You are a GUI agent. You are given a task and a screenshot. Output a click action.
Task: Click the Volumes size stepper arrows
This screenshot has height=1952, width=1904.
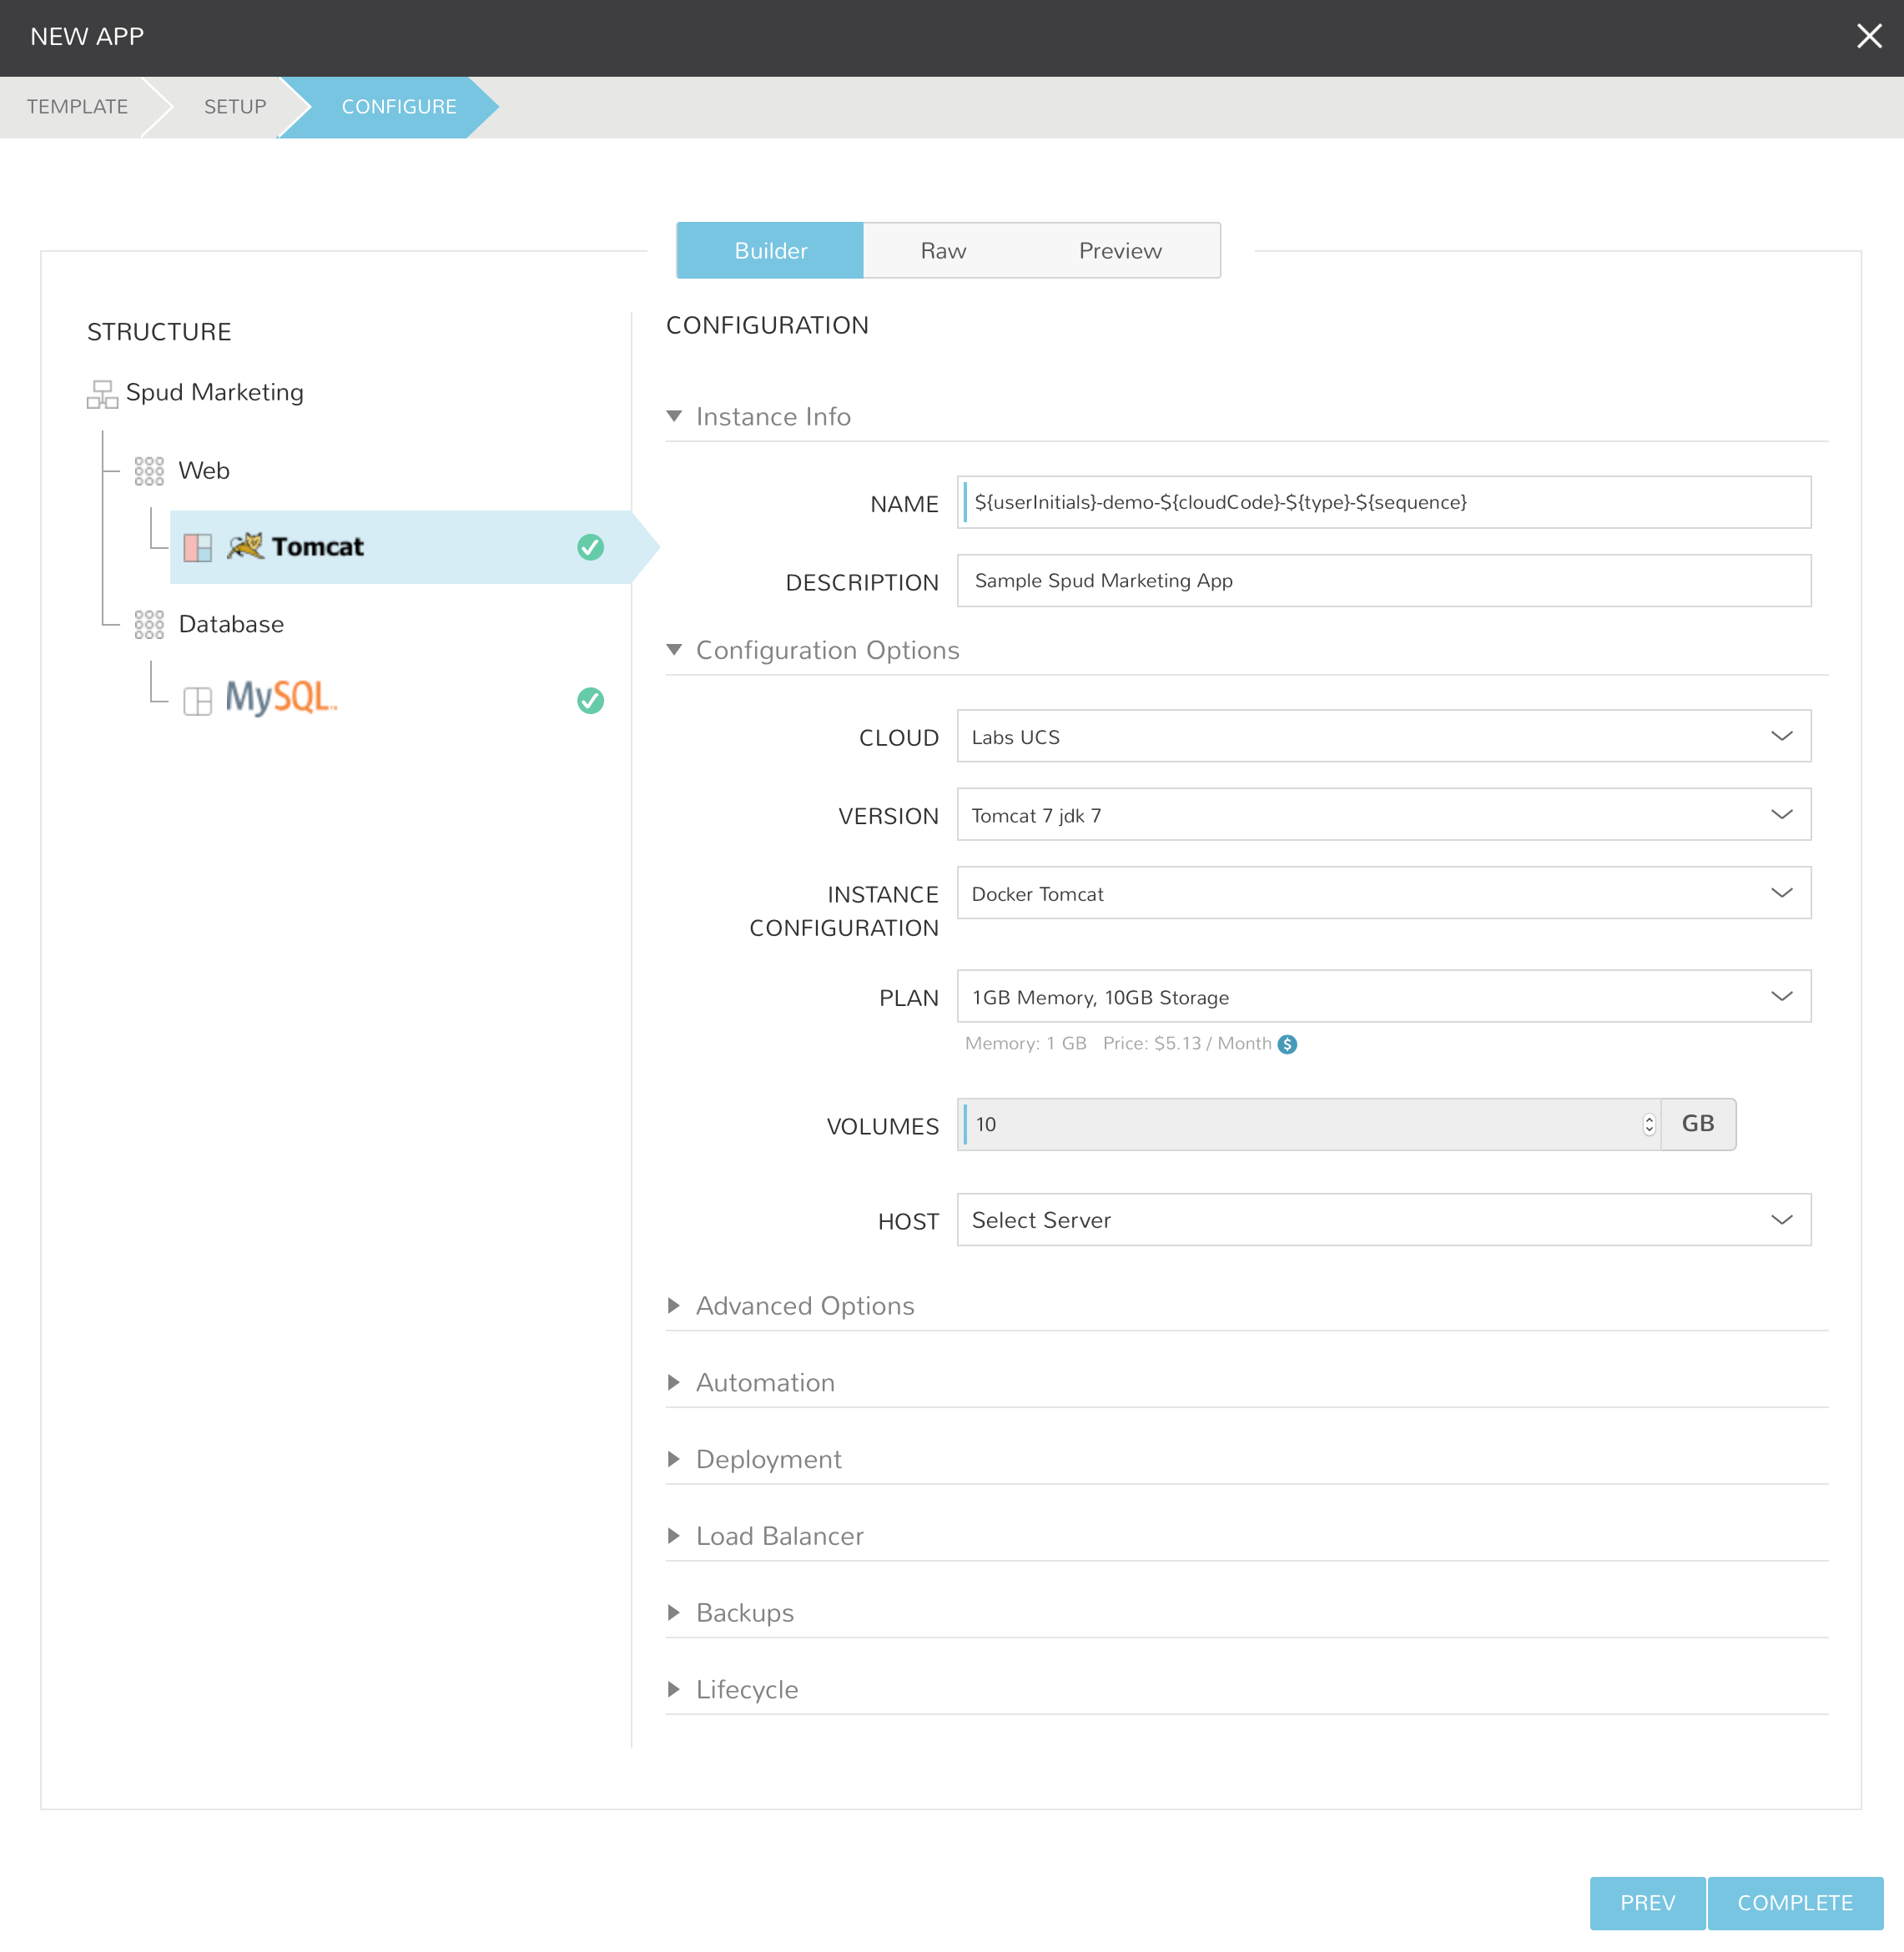1648,1125
